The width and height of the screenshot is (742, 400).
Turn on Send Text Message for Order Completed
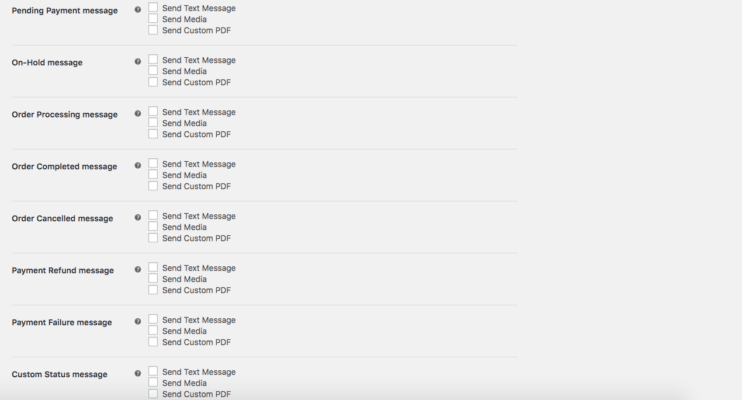click(x=153, y=163)
